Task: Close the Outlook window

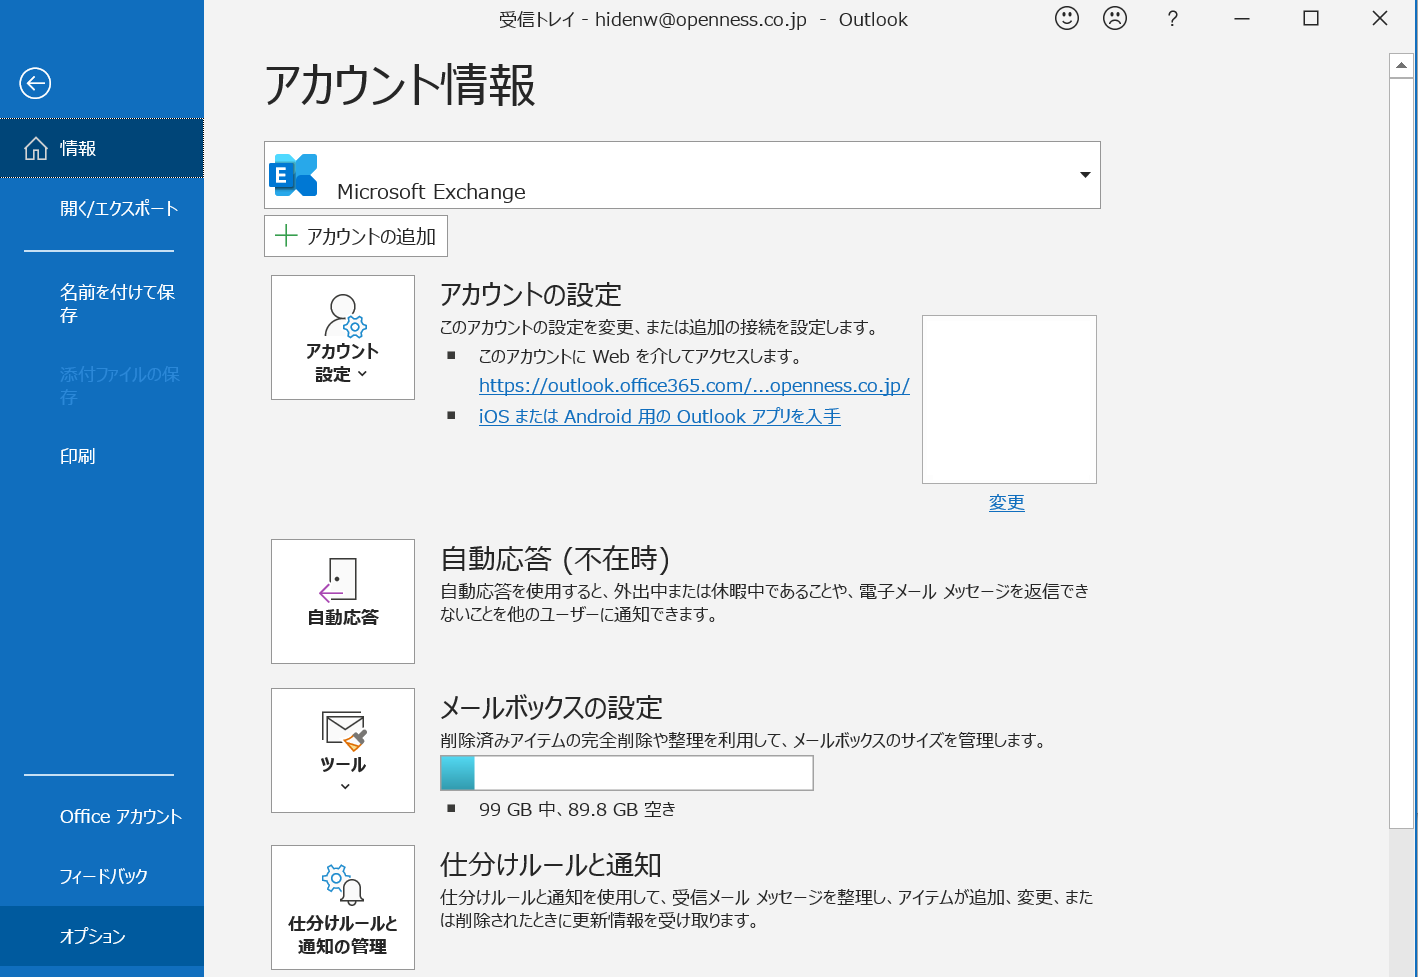Action: click(x=1380, y=18)
